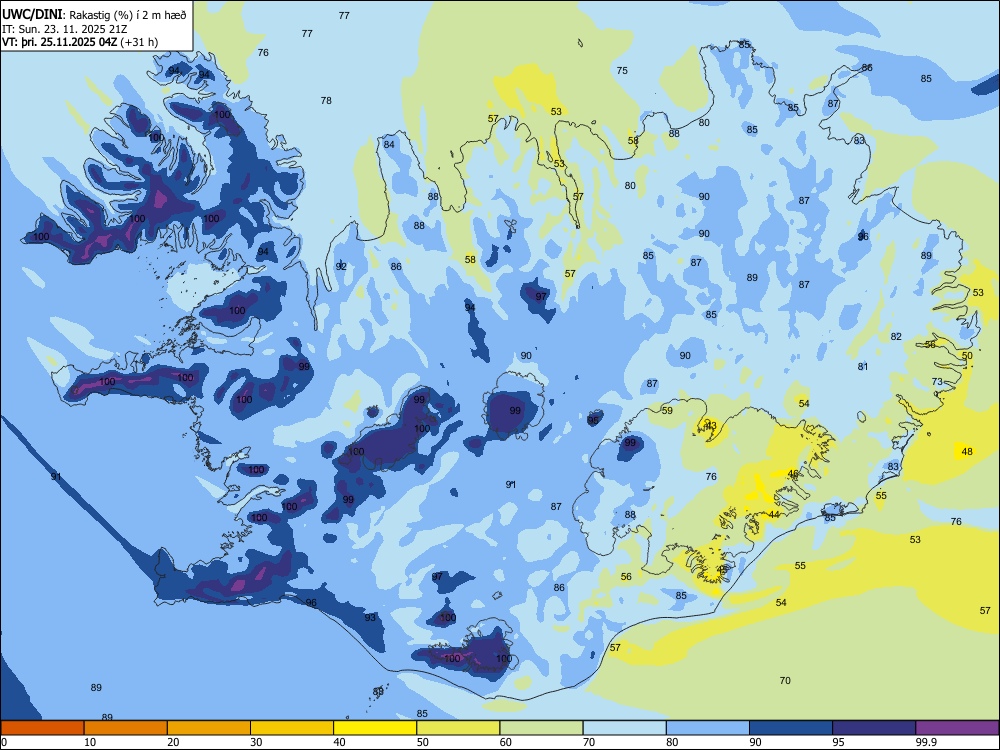Screen dimensions: 1000x750
Task: Click the legend label '95'
Action: 838,742
